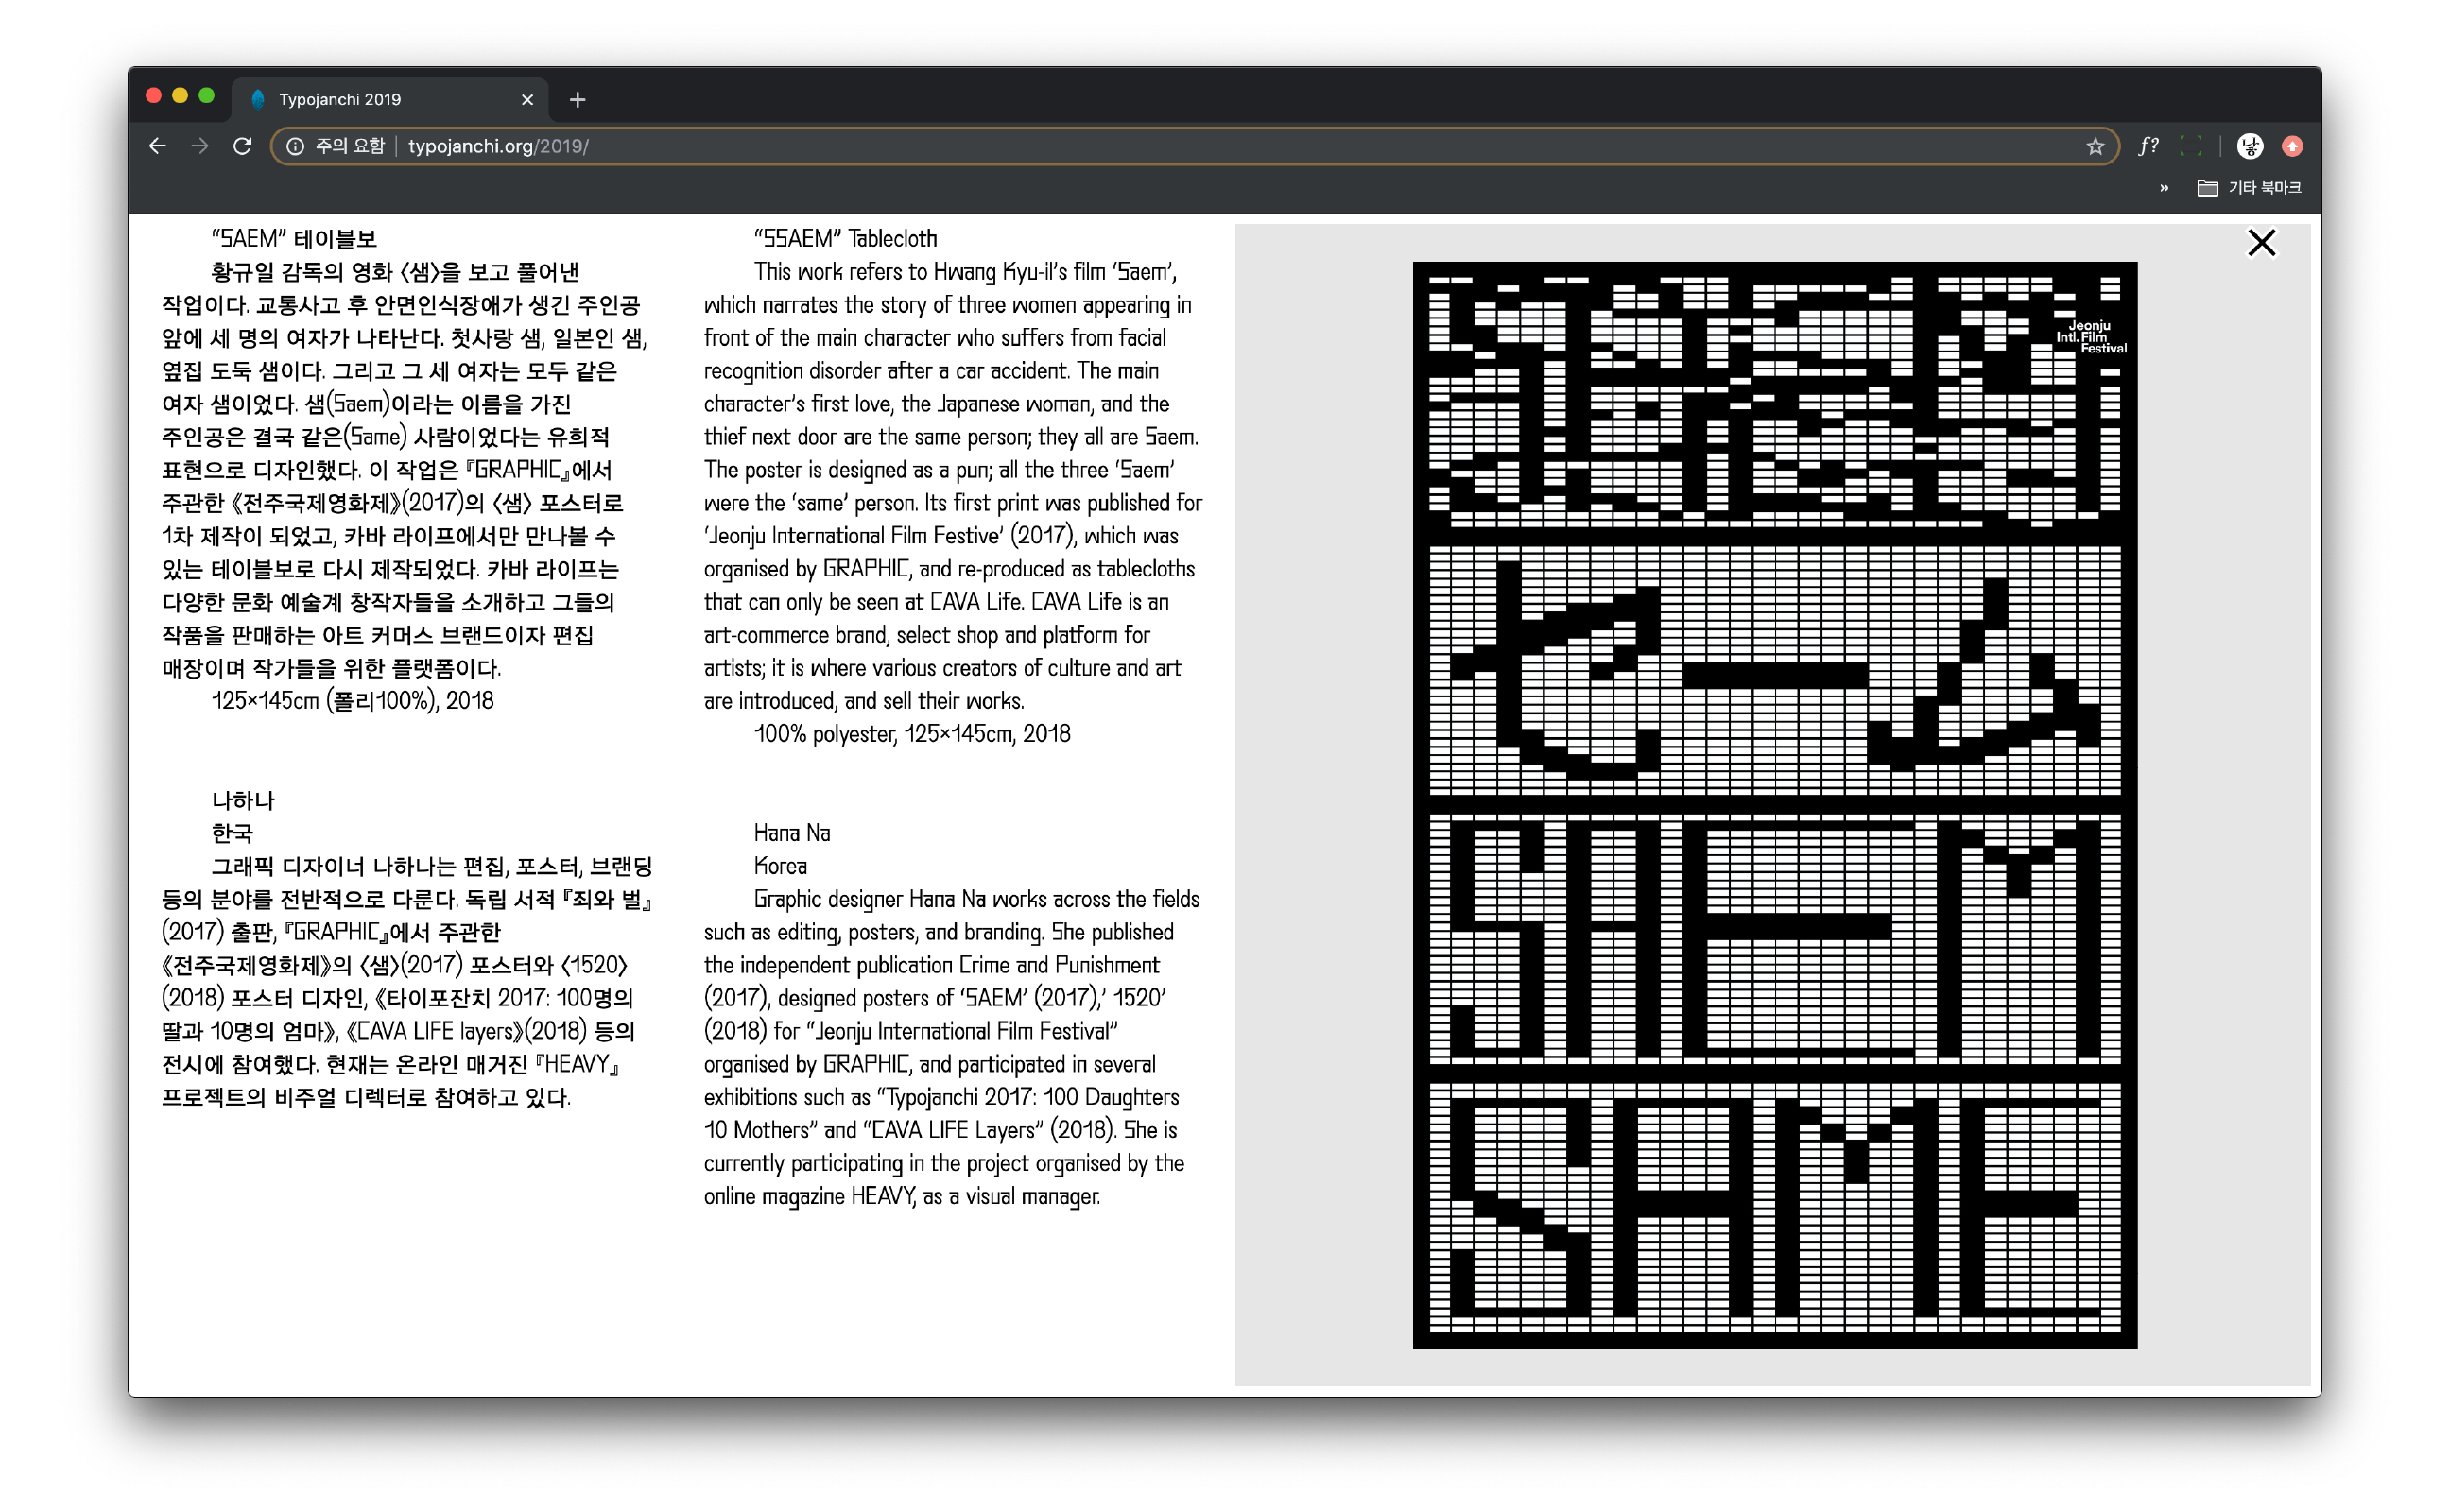Viewport: 2450px width, 1512px height.
Task: Select the Typojanchi 2019 tab
Action: (x=340, y=99)
